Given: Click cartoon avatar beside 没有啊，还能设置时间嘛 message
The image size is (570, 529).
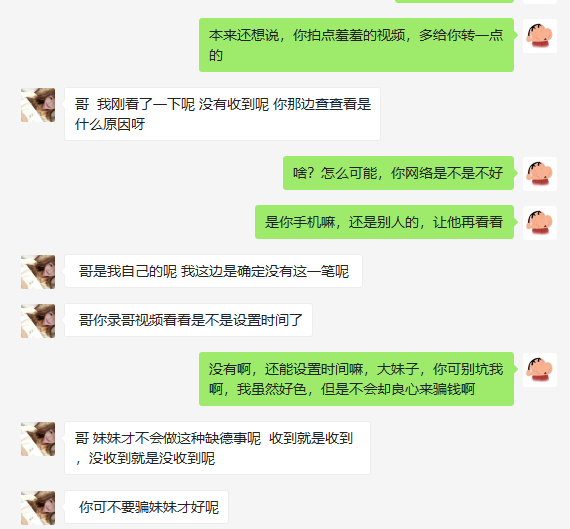Looking at the screenshot, I should pyautogui.click(x=540, y=370).
